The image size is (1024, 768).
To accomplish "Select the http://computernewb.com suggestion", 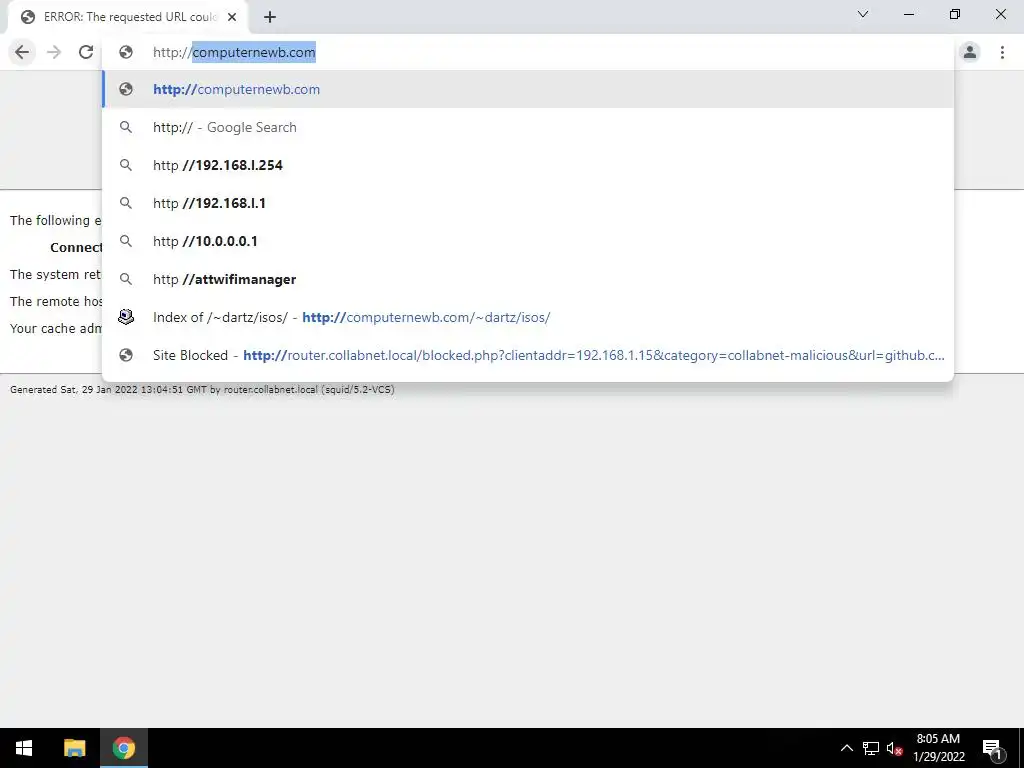I will tap(528, 89).
